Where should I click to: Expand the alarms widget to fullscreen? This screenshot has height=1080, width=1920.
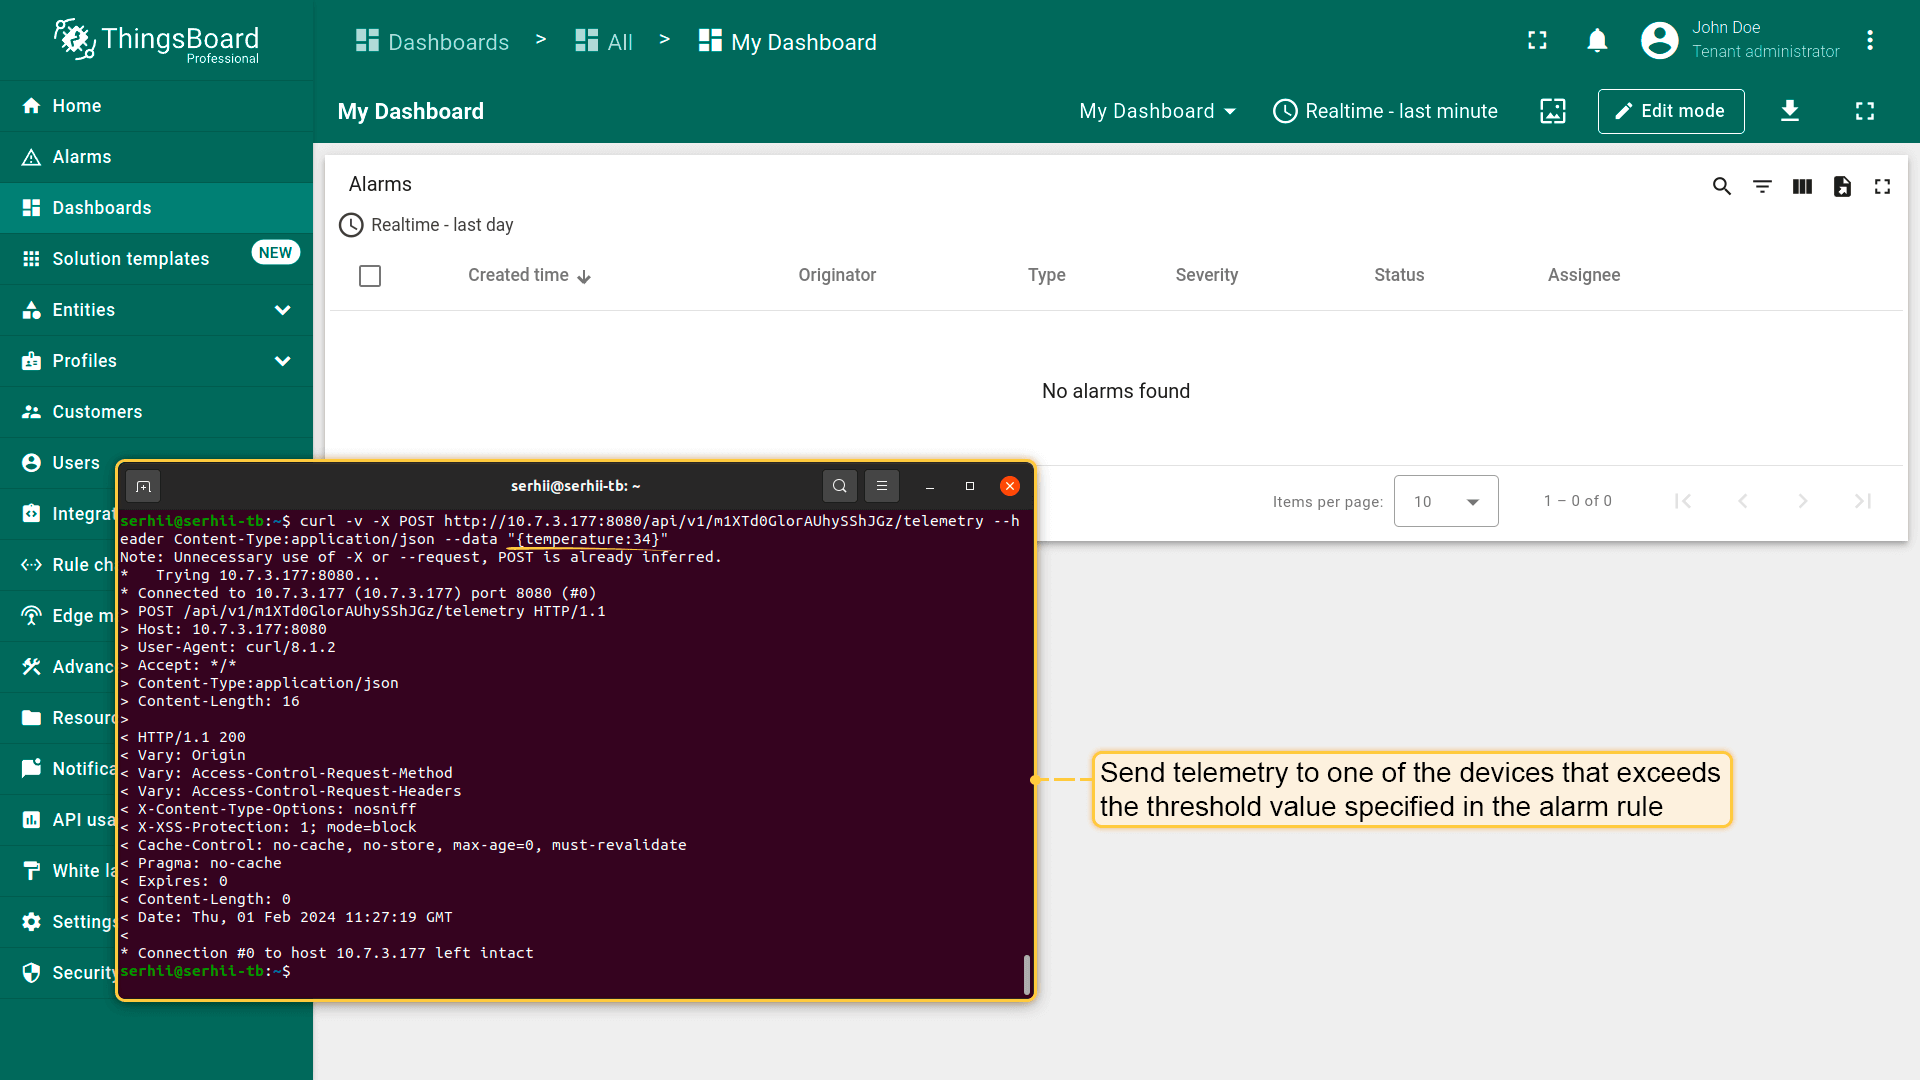1882,186
